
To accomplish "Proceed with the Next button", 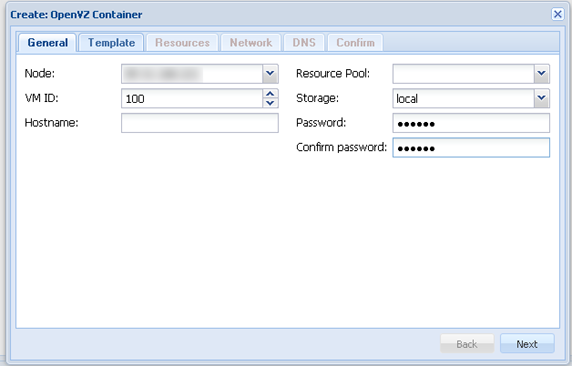I will coord(527,344).
